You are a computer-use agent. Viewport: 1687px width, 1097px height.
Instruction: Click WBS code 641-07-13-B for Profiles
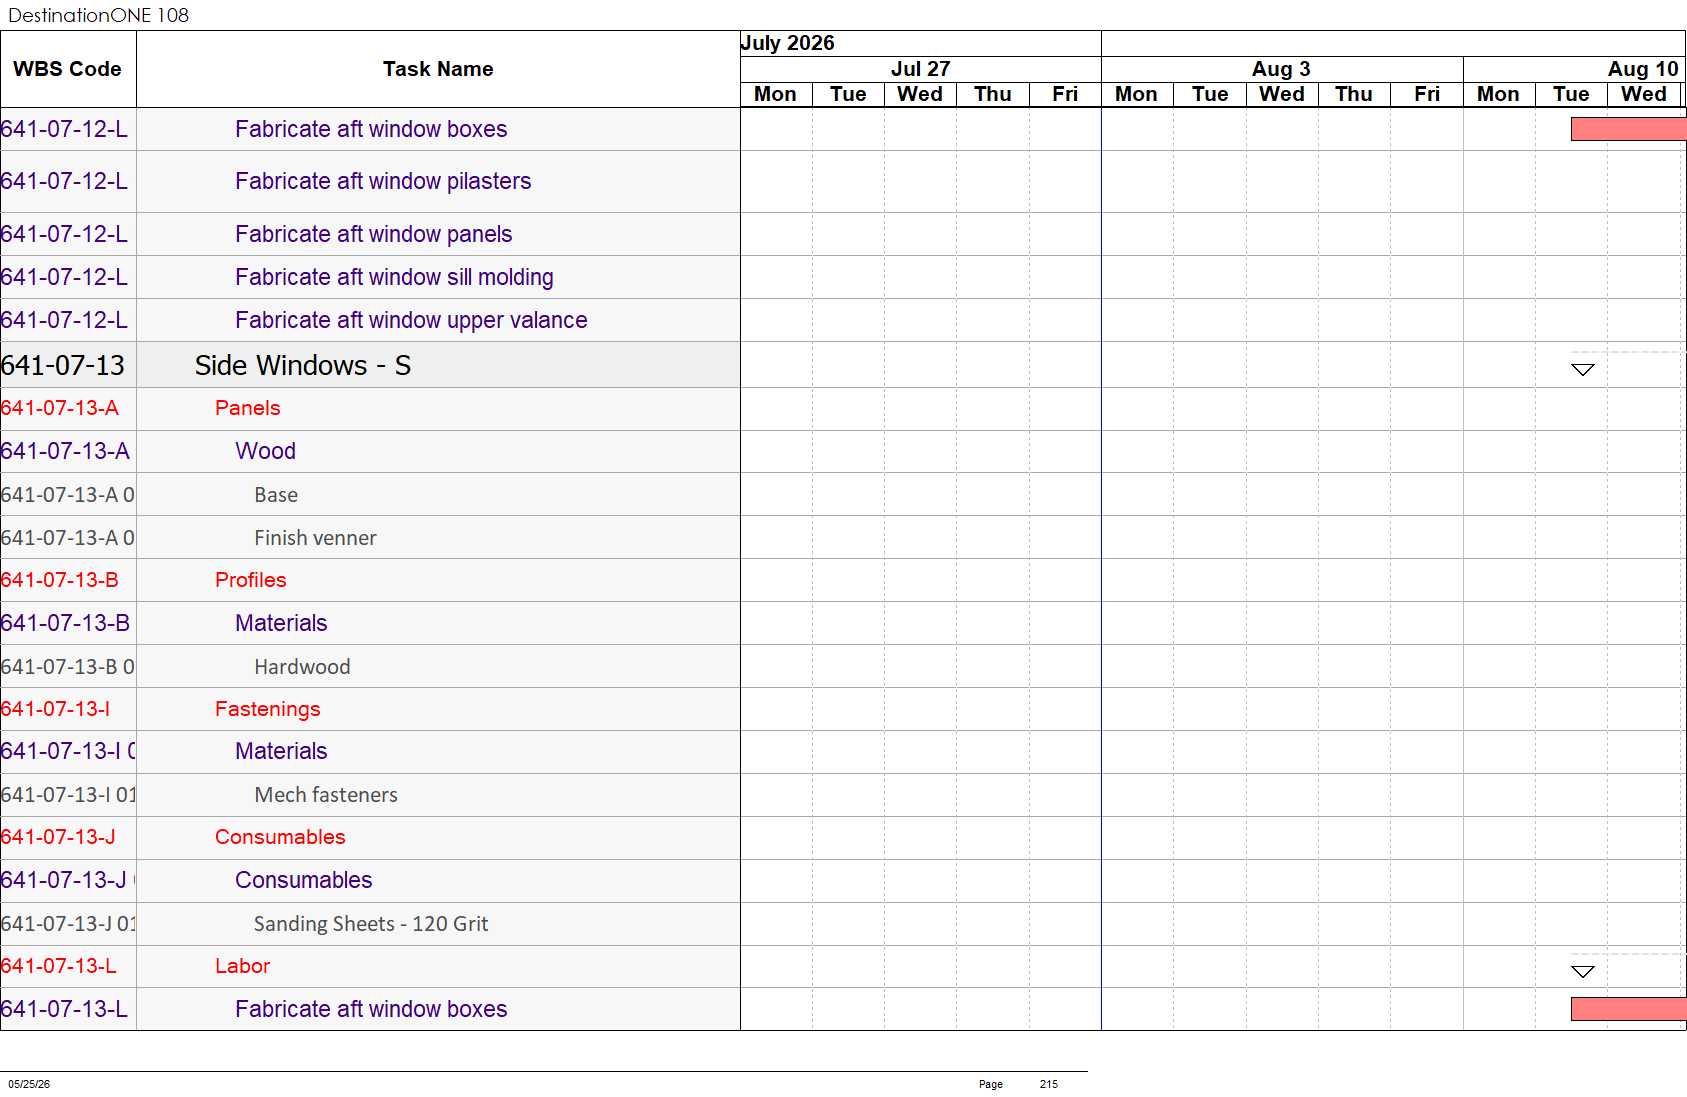tap(60, 580)
